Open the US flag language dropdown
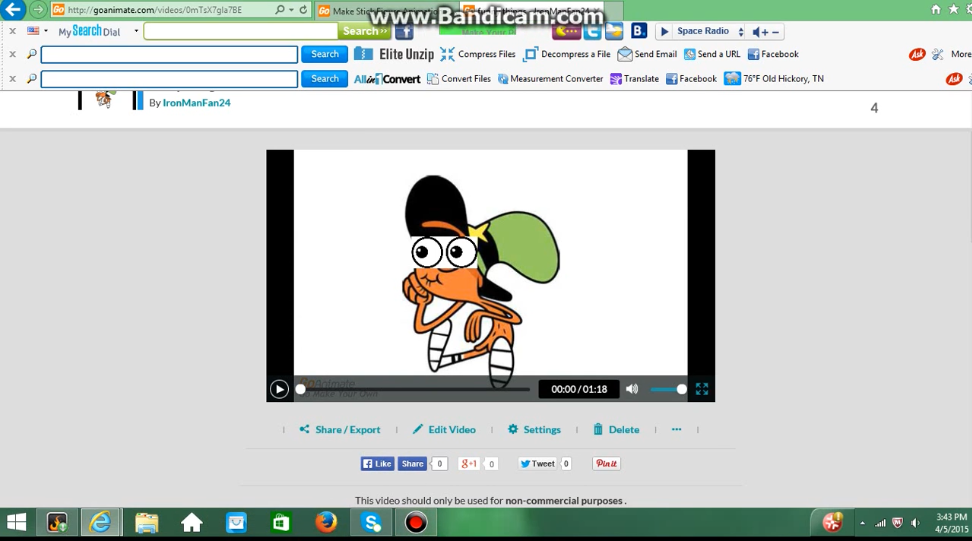 pos(37,31)
